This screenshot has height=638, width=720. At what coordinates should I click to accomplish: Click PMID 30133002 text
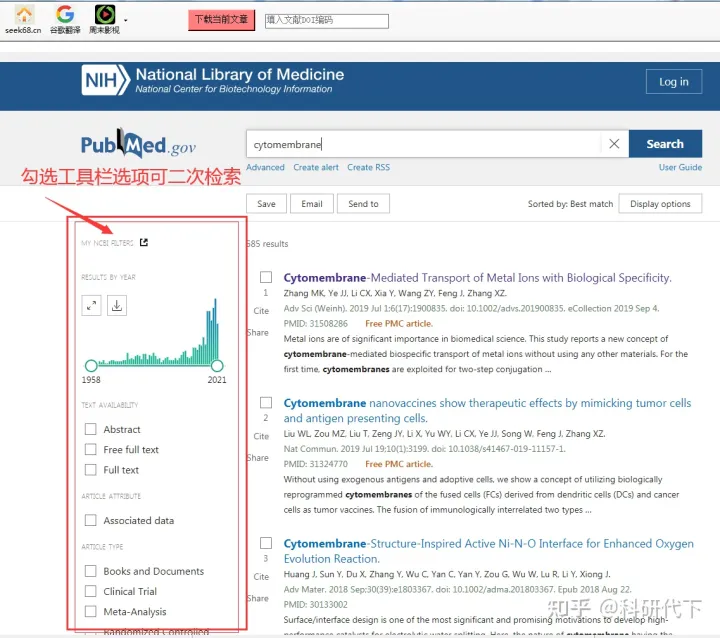pyautogui.click(x=315, y=605)
